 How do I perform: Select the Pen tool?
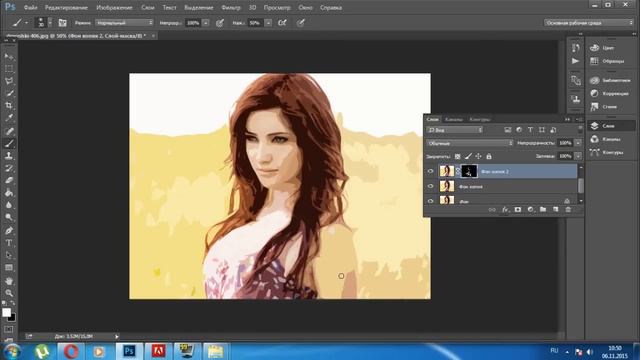(9, 231)
